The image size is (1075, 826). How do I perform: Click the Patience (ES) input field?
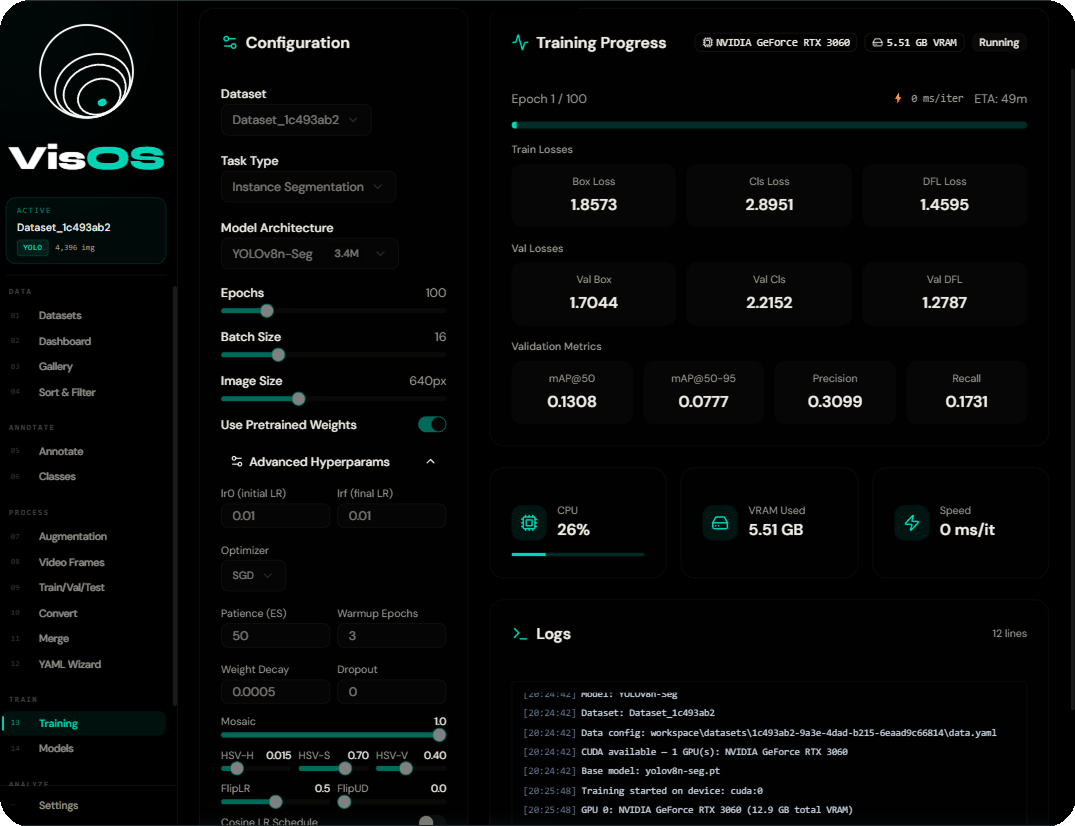pyautogui.click(x=275, y=635)
